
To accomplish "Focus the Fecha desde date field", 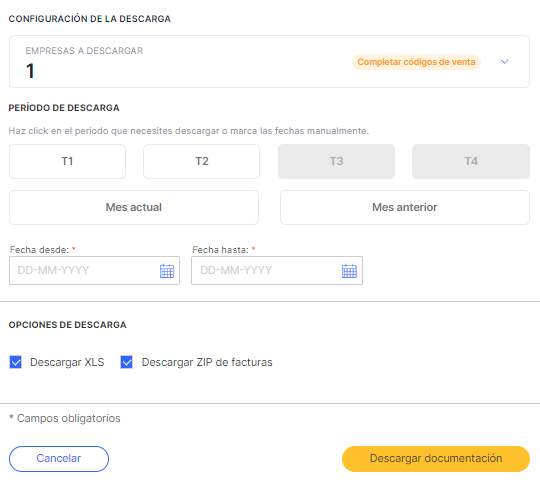I will point(94,271).
